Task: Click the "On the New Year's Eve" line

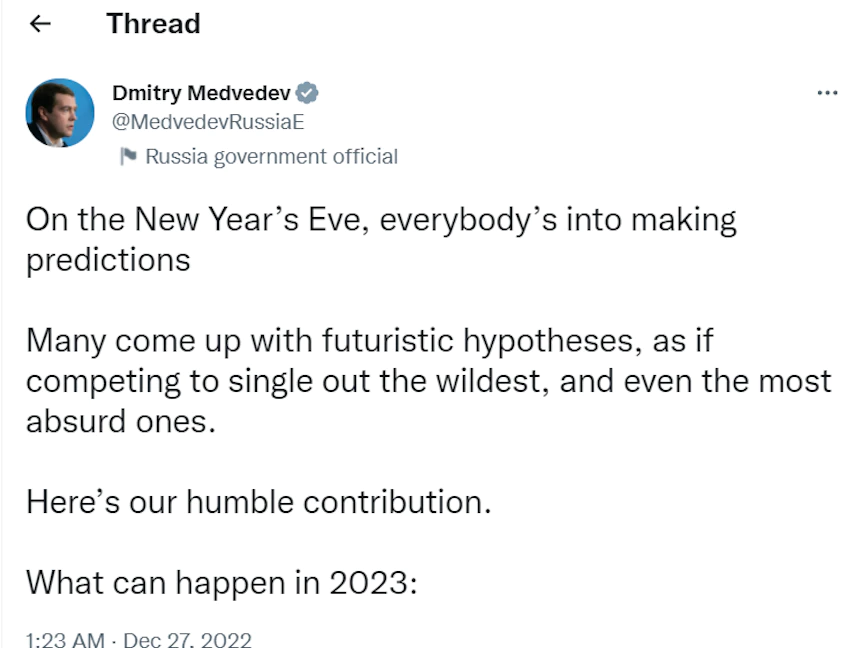Action: click(x=380, y=220)
